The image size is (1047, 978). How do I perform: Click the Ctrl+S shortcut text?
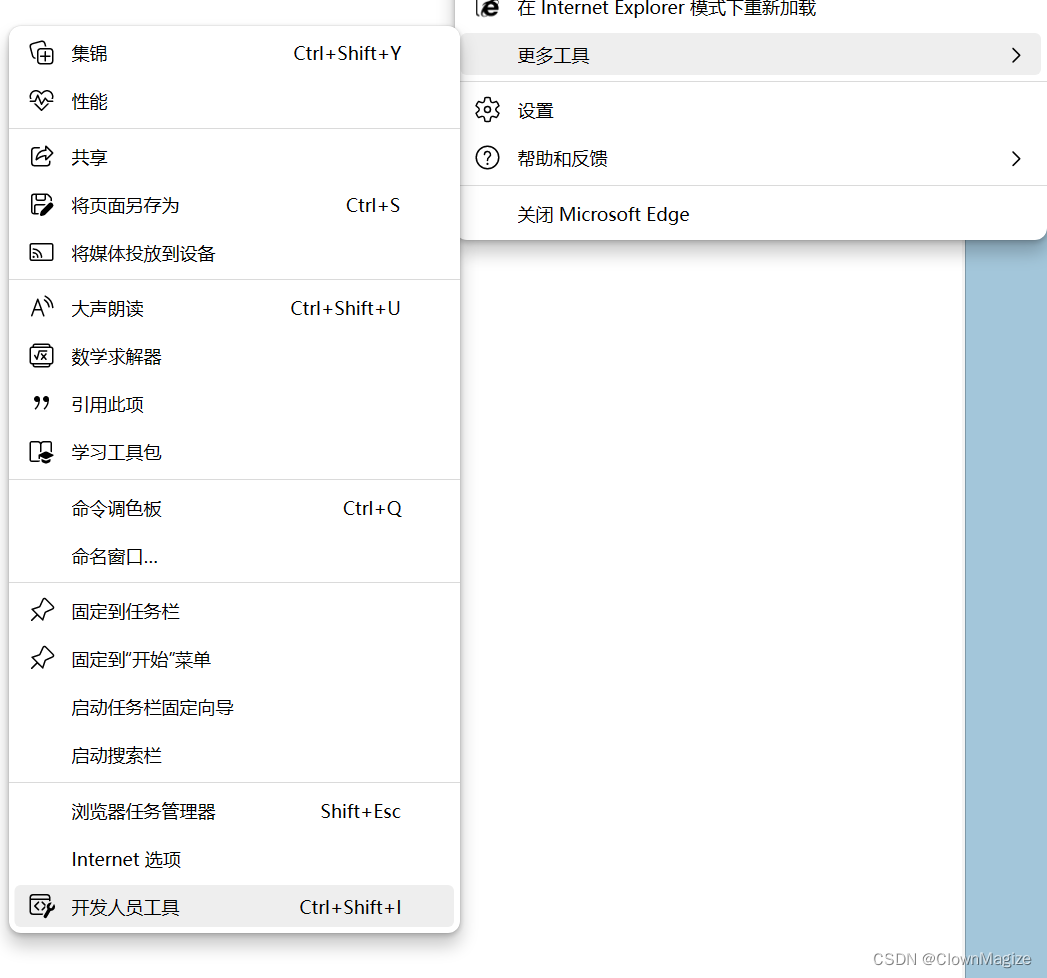click(373, 206)
